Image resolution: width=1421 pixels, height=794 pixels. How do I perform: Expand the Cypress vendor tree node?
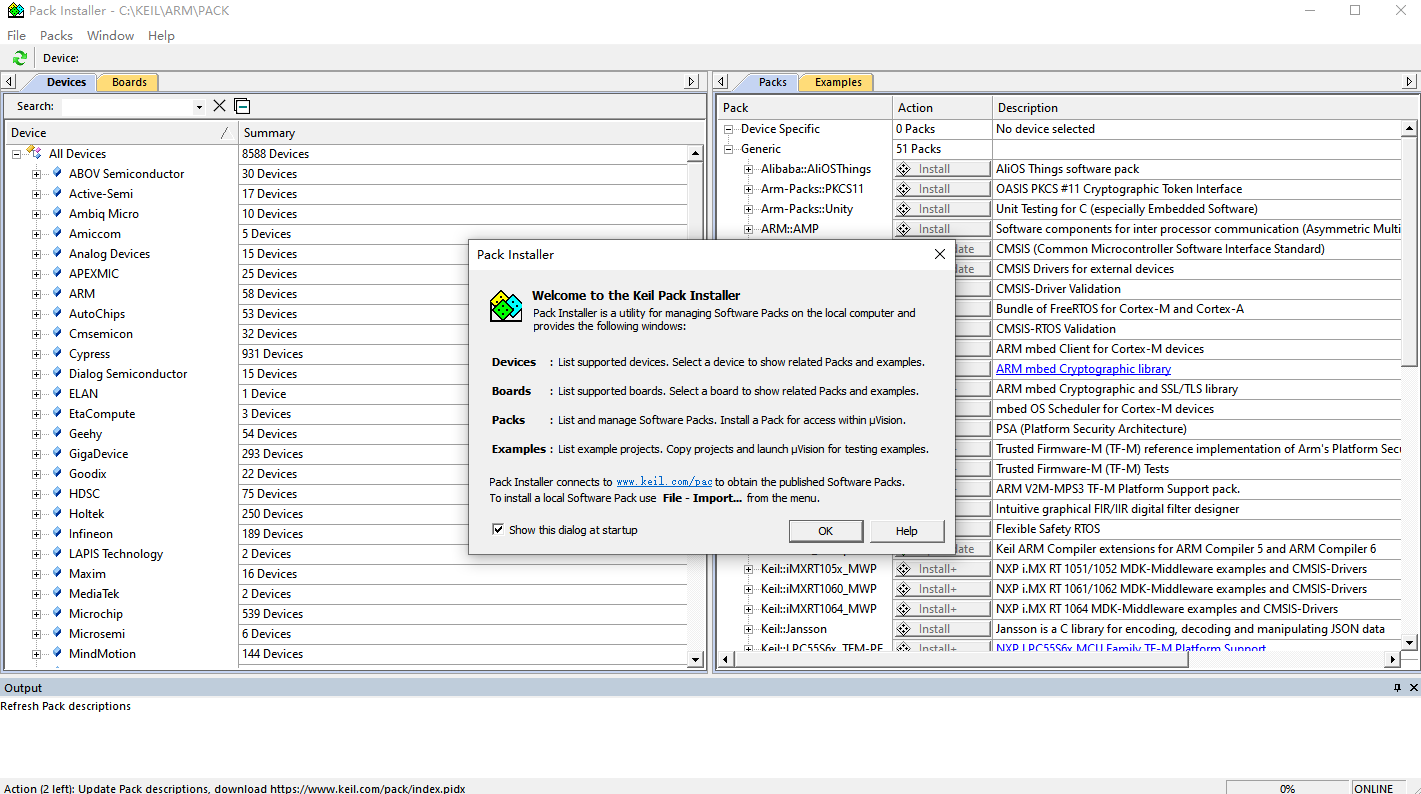click(x=37, y=354)
